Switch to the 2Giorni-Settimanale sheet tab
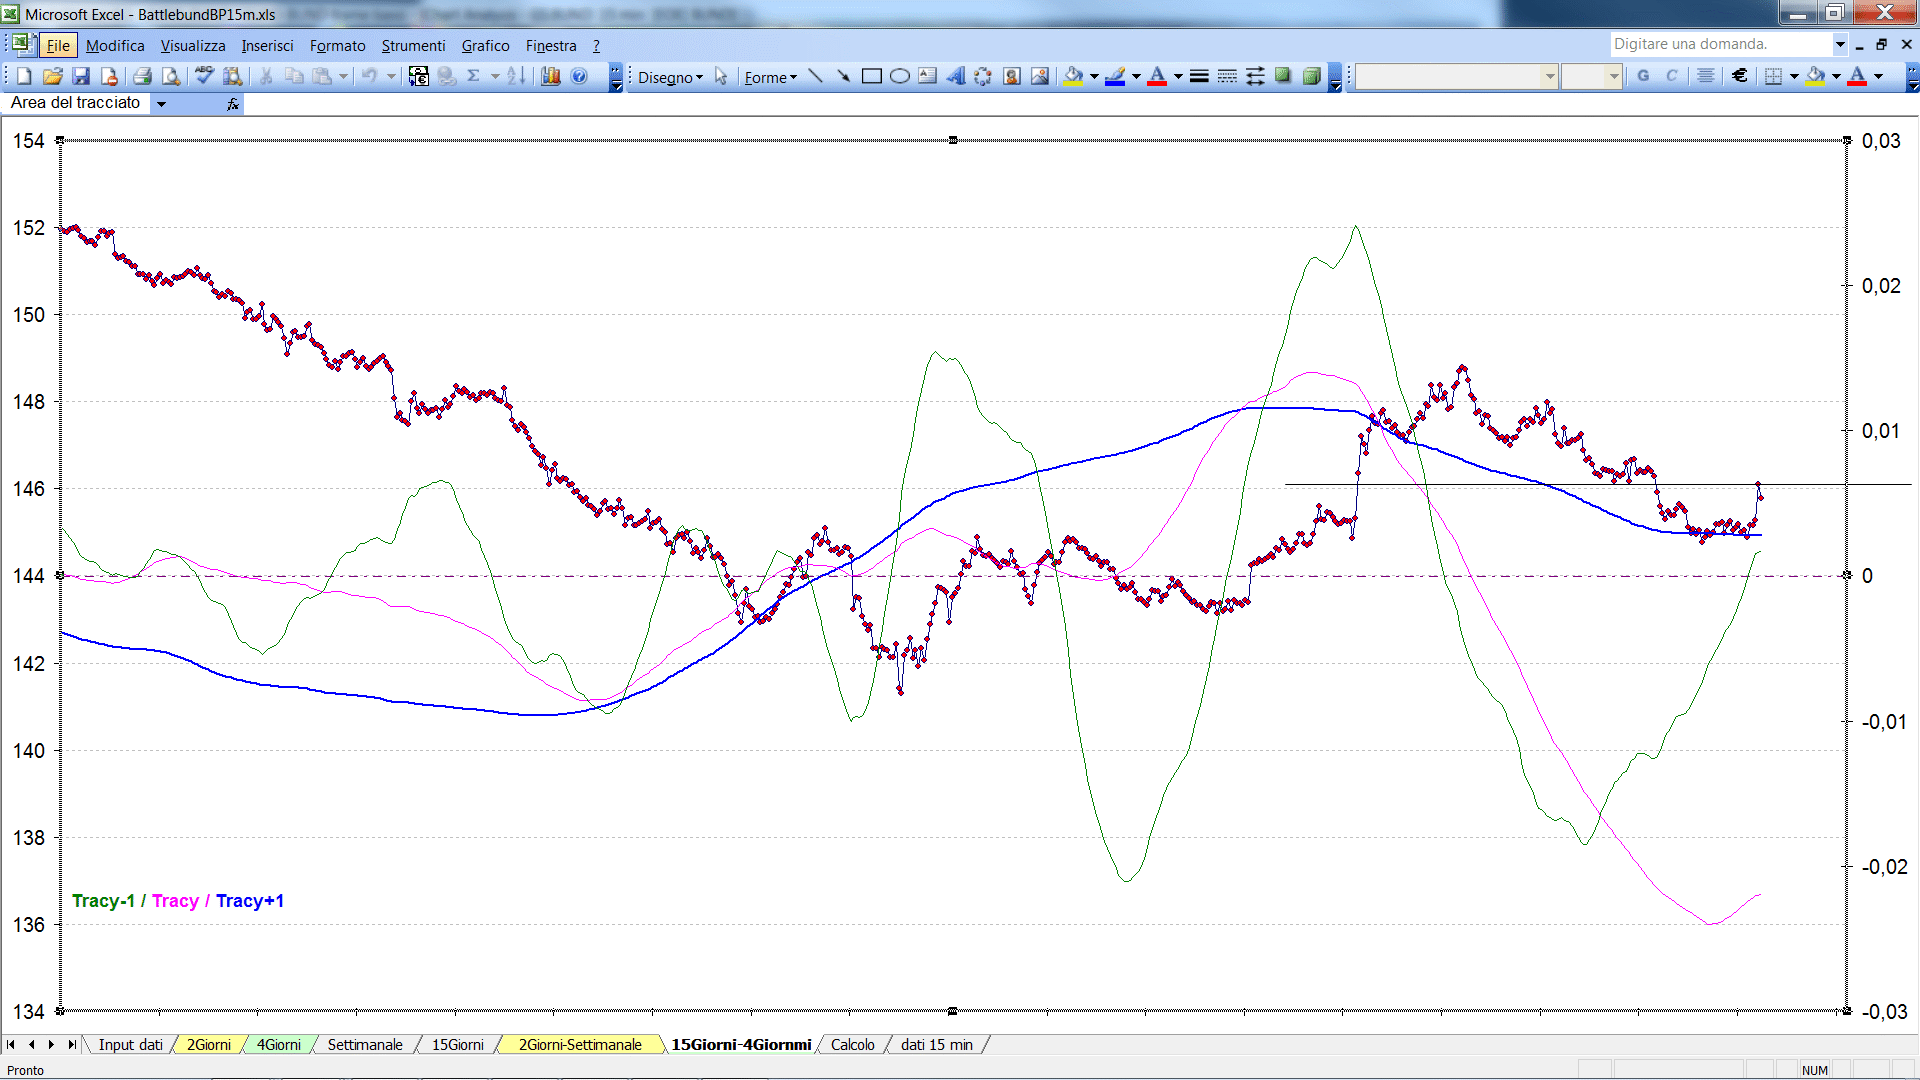Viewport: 1920px width, 1080px height. coord(580,1045)
